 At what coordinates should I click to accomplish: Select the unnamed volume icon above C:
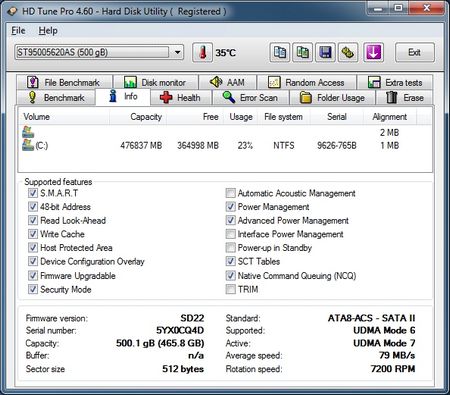pos(28,132)
